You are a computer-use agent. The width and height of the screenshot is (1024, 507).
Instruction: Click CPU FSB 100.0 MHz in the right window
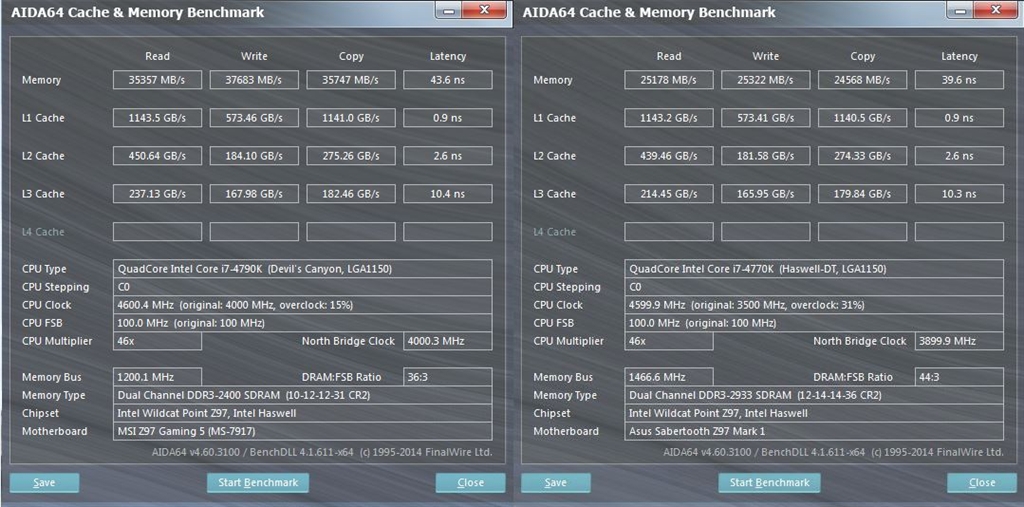click(x=814, y=323)
